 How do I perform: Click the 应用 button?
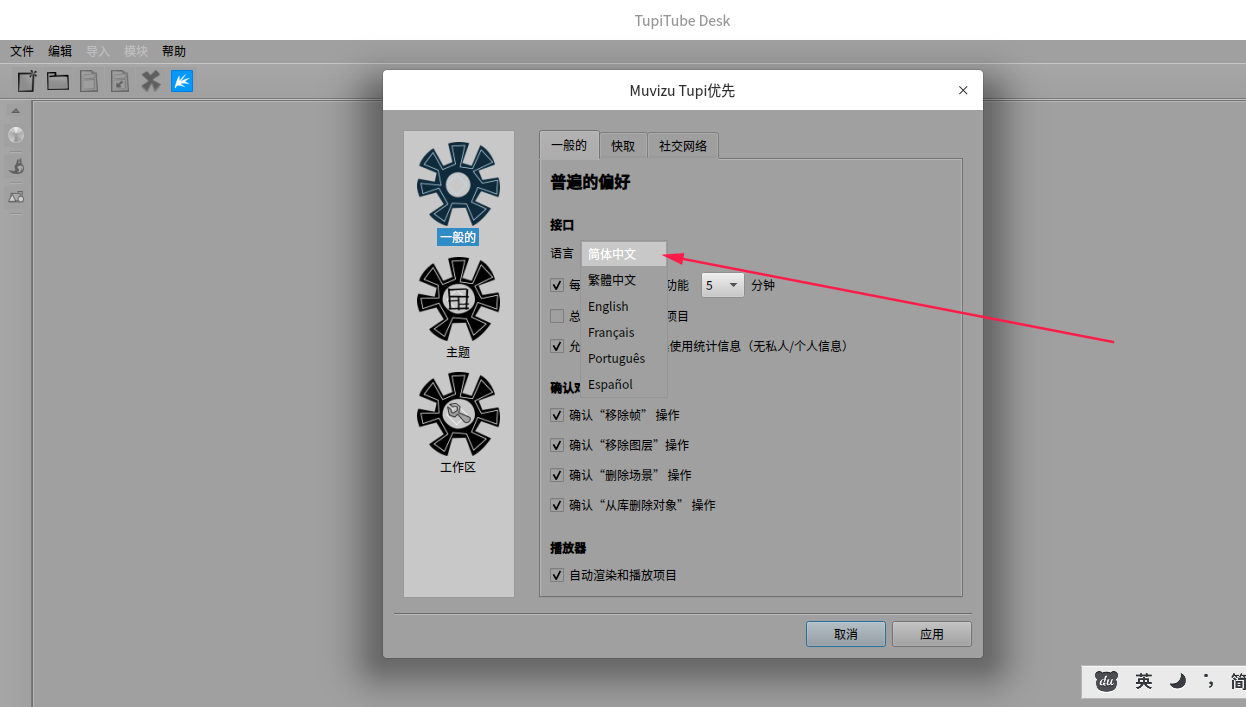click(x=932, y=634)
